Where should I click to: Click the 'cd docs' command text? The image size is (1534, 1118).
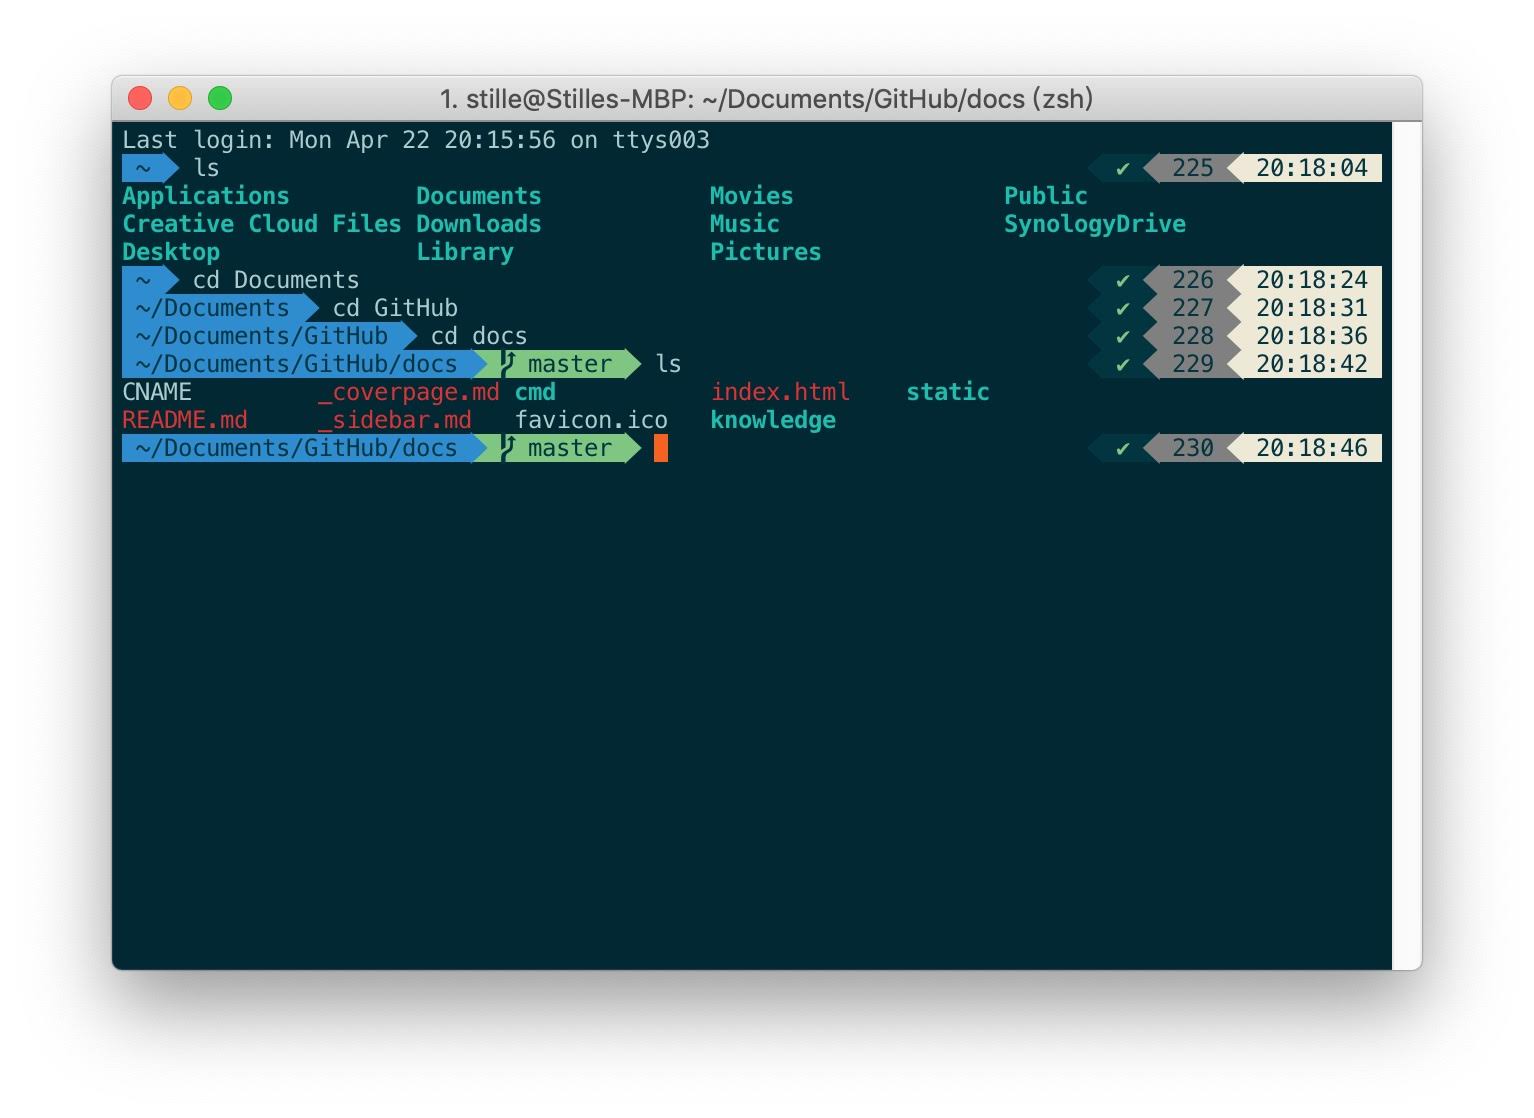(479, 336)
